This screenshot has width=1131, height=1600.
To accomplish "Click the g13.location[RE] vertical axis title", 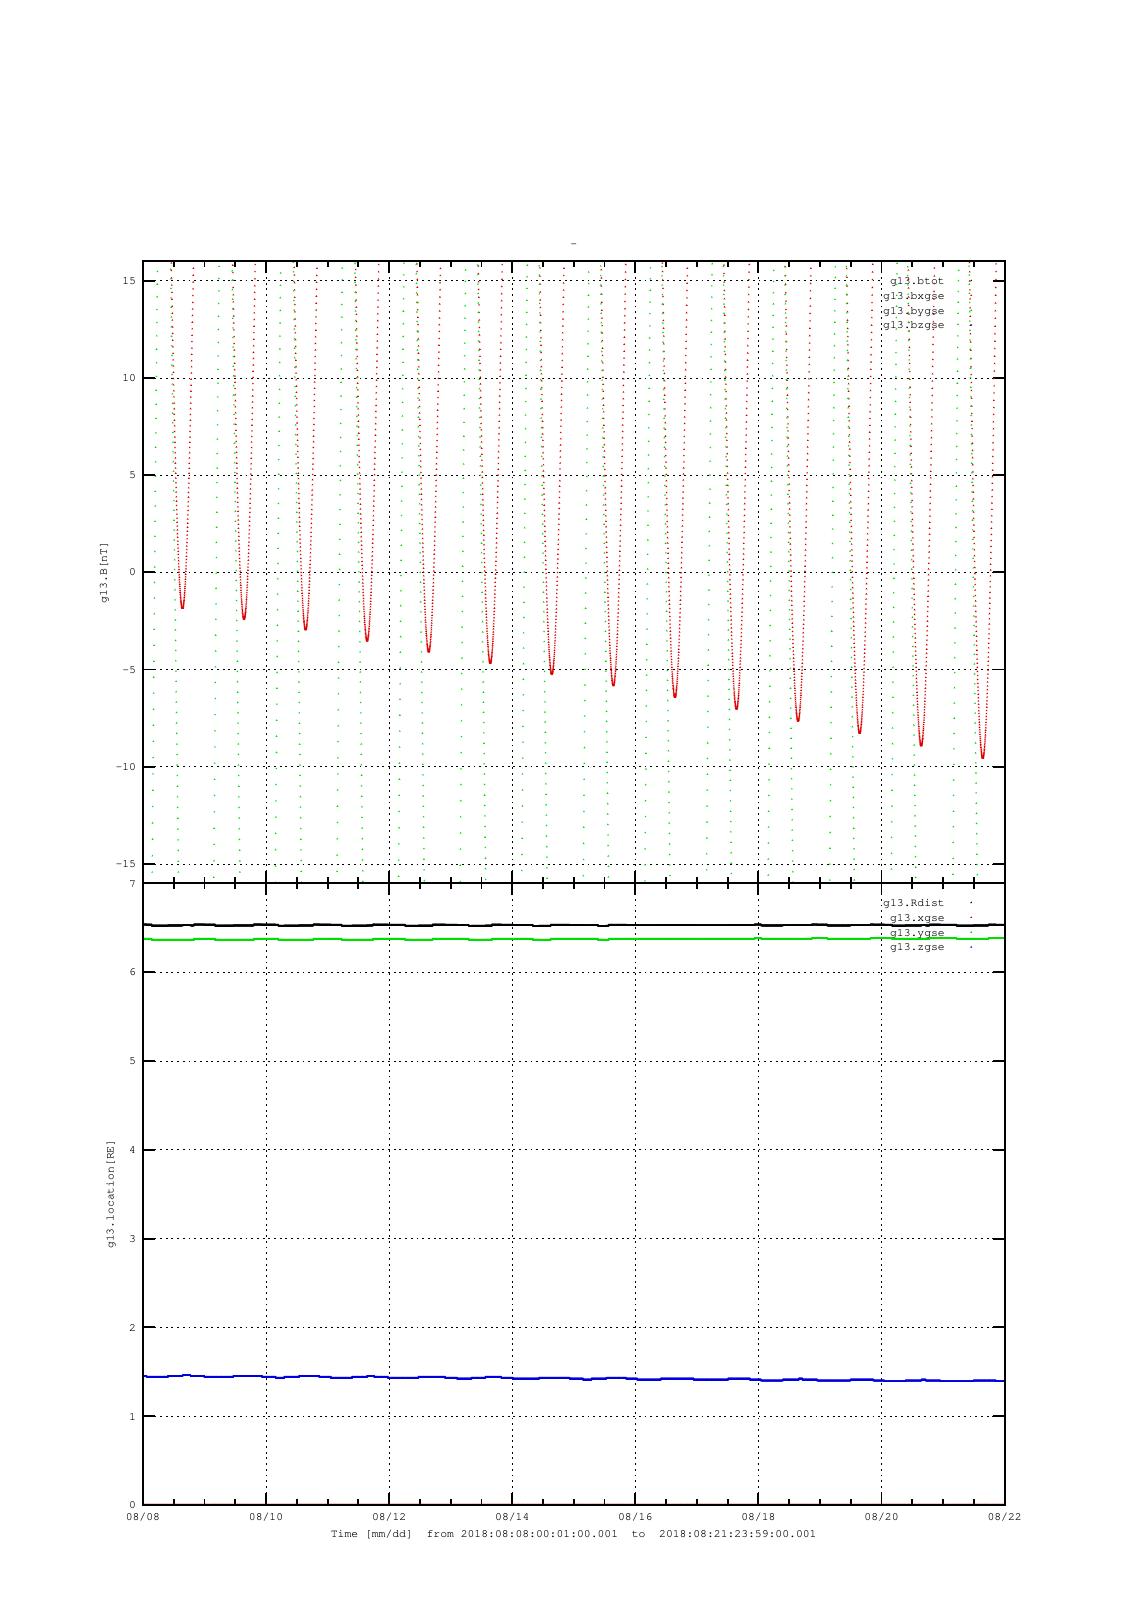I will pos(111,1194).
